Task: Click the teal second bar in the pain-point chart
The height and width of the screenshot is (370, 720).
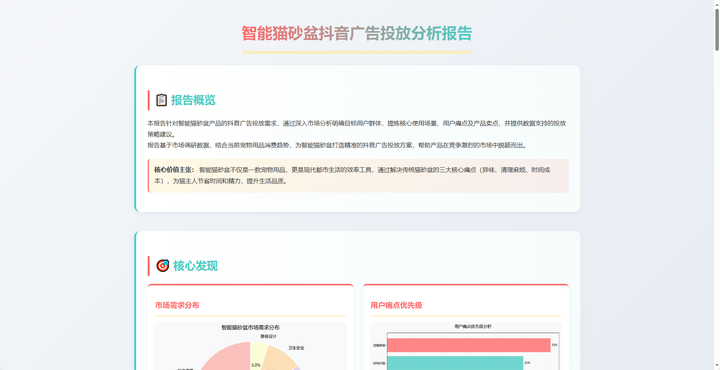Action: pos(455,363)
